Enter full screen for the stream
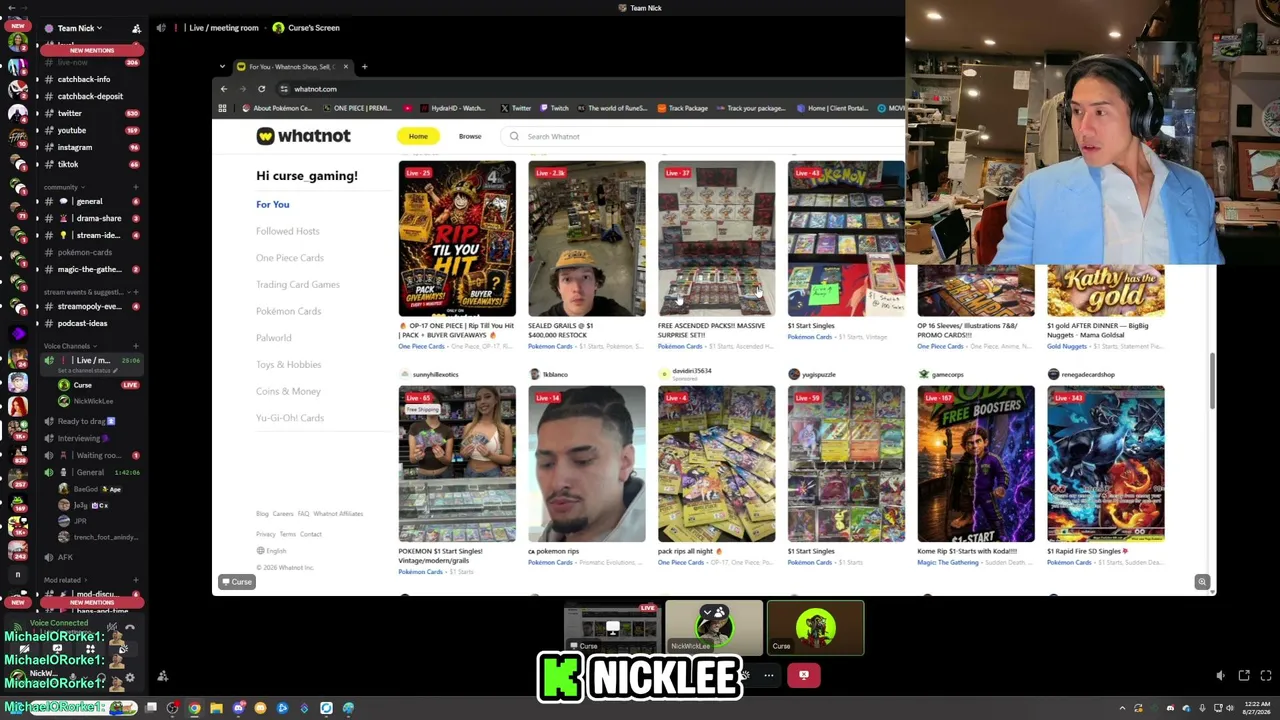The width and height of the screenshot is (1280, 720). pyautogui.click(x=1266, y=676)
